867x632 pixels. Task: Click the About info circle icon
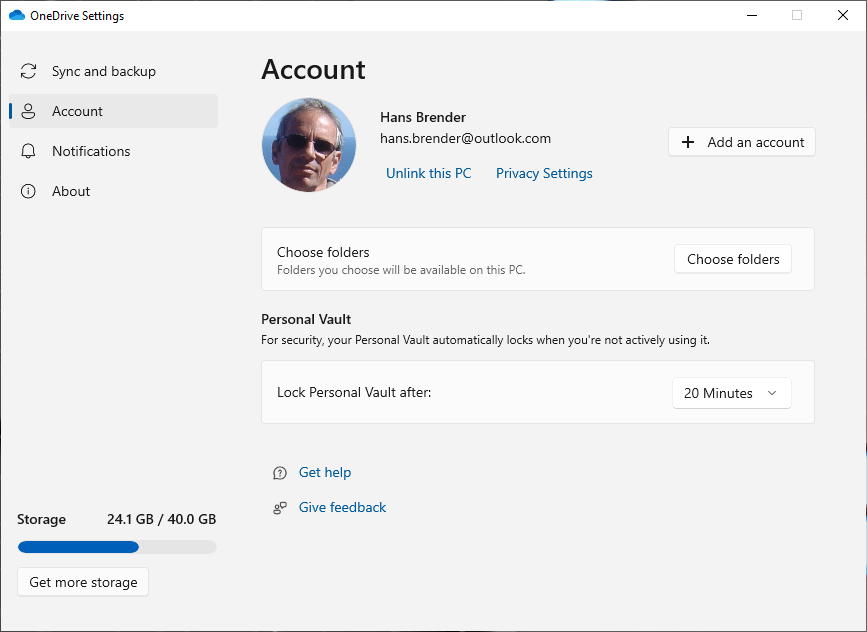tap(29, 192)
